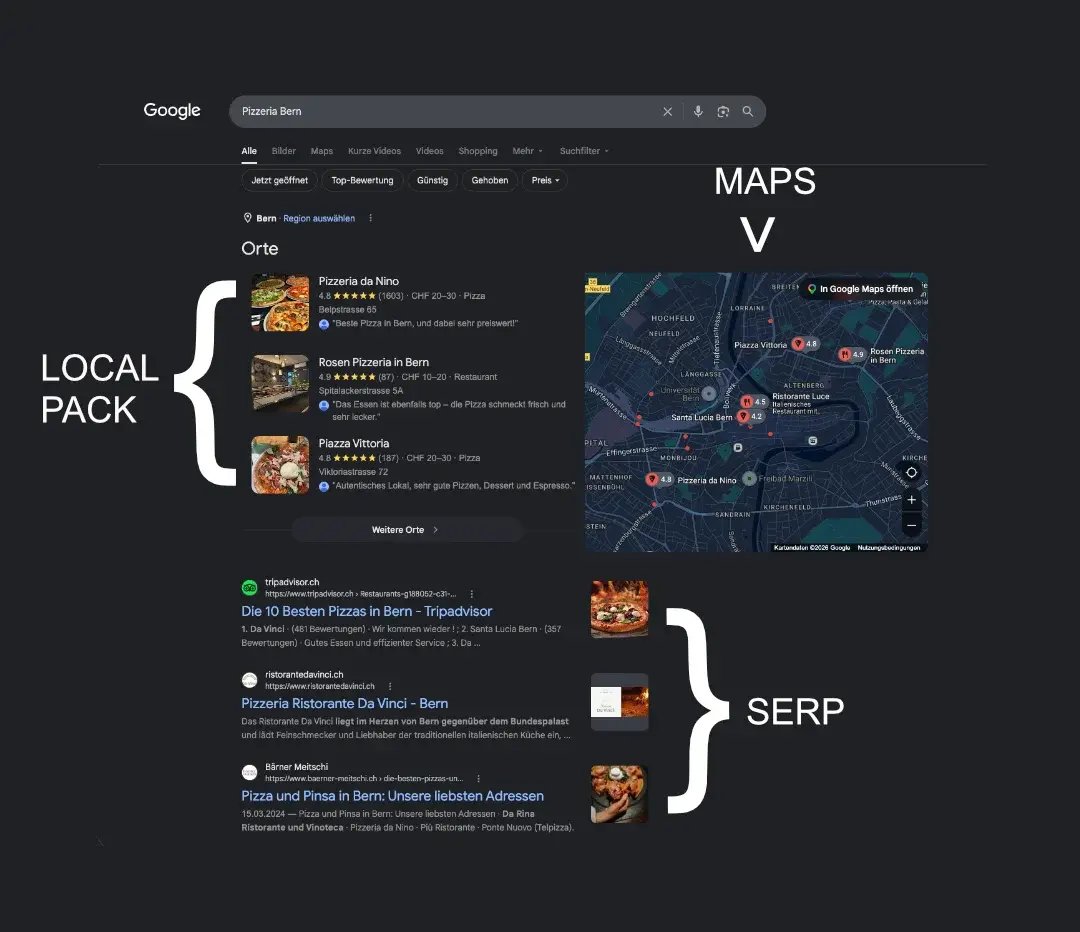Viewport: 1080px width, 932px height.
Task: Center map on my location icon
Action: click(911, 473)
